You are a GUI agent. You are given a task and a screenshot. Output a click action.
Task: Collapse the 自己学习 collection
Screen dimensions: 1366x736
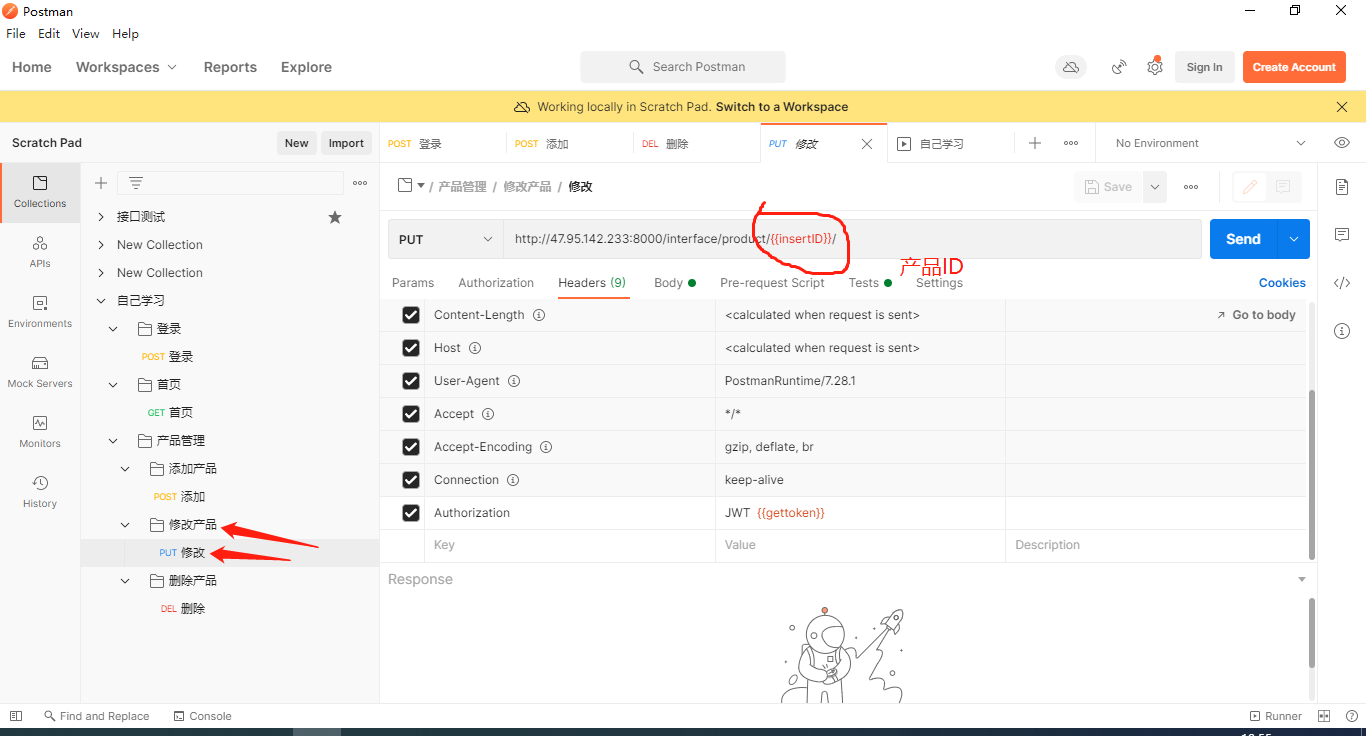pyautogui.click(x=100, y=301)
